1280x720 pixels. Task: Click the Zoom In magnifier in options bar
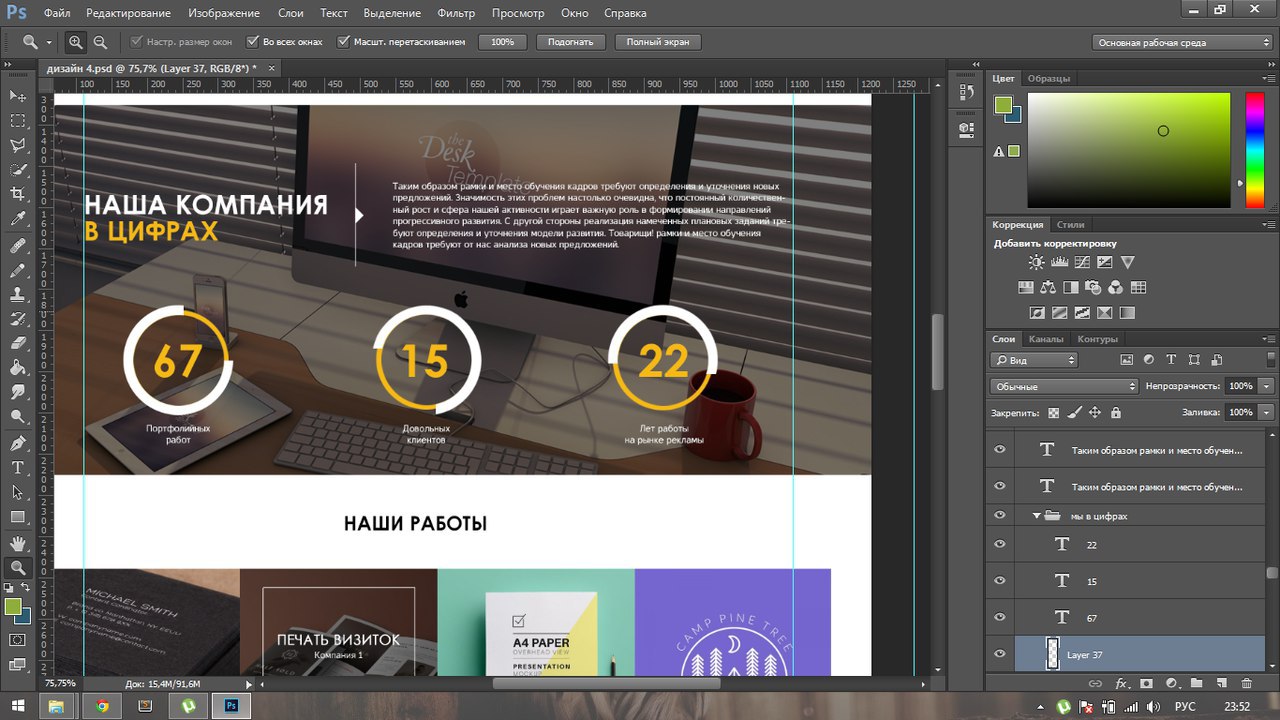[x=76, y=42]
